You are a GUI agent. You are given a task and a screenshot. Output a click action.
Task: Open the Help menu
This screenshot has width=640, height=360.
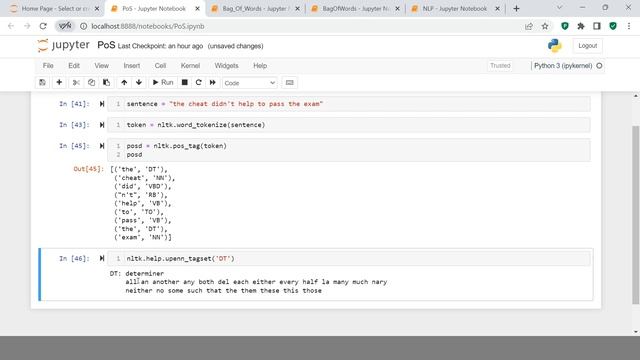[260, 66]
